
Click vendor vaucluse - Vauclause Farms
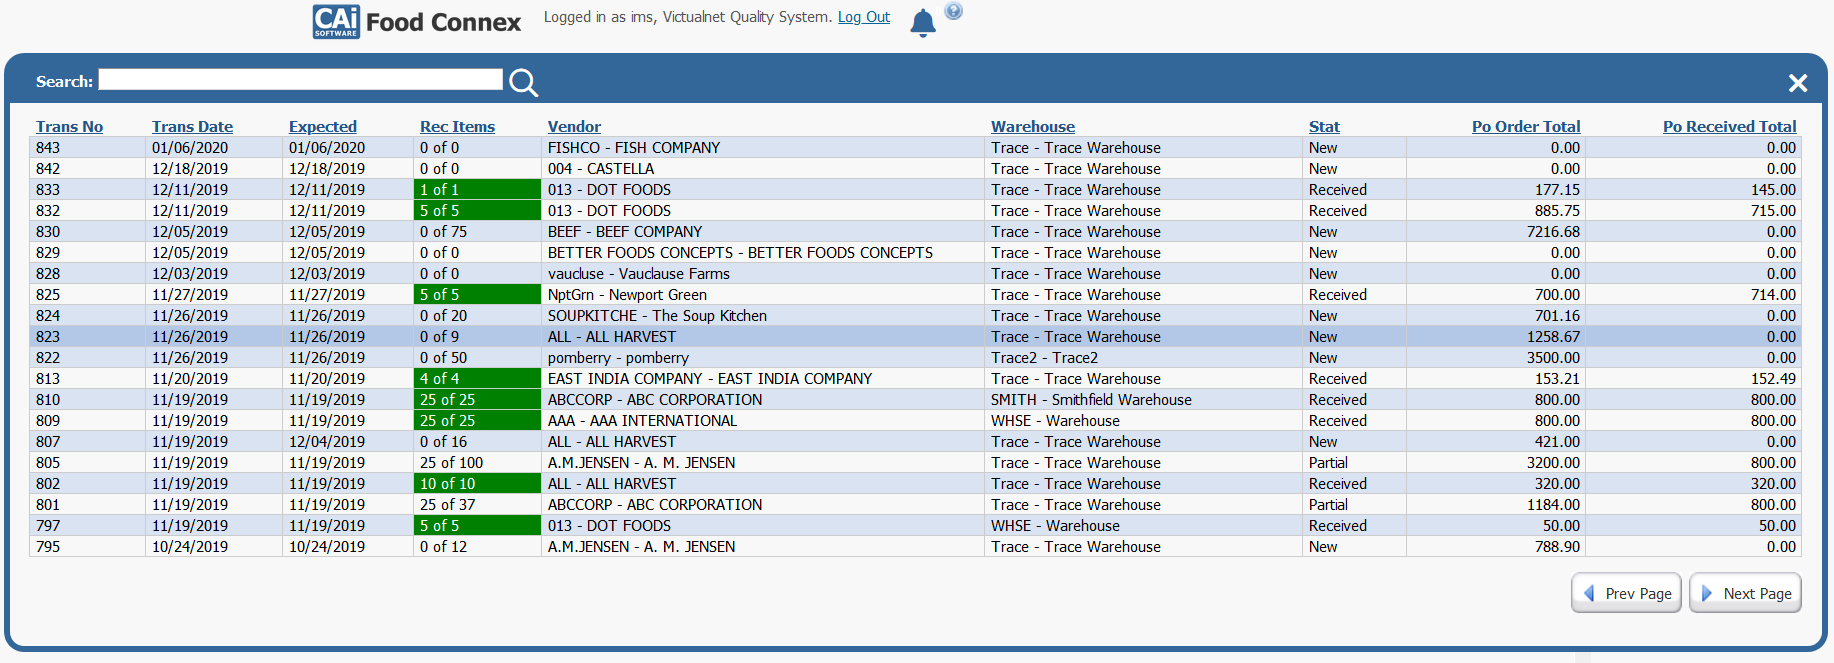(x=639, y=274)
